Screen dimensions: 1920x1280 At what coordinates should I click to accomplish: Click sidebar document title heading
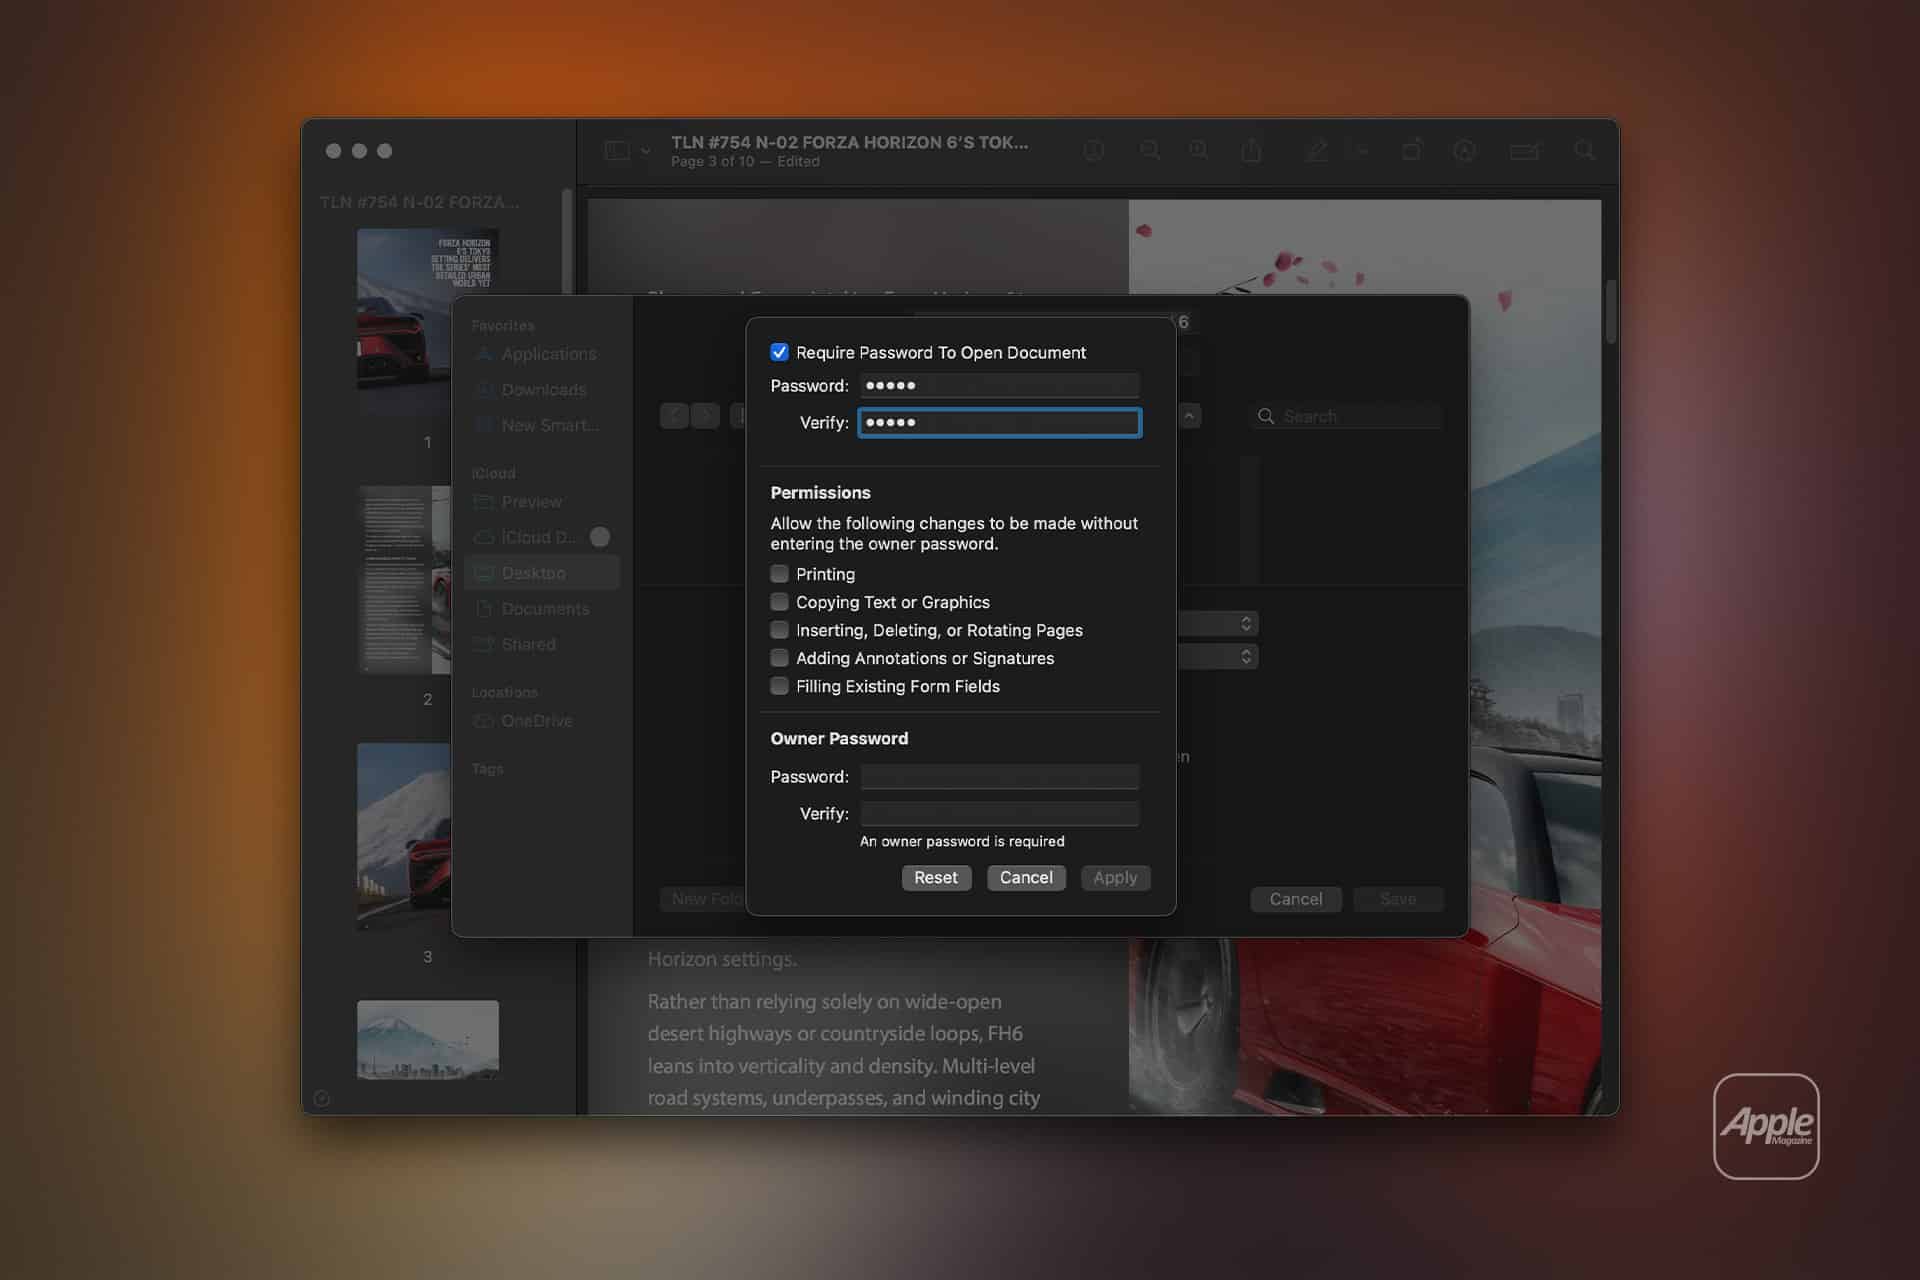(419, 202)
